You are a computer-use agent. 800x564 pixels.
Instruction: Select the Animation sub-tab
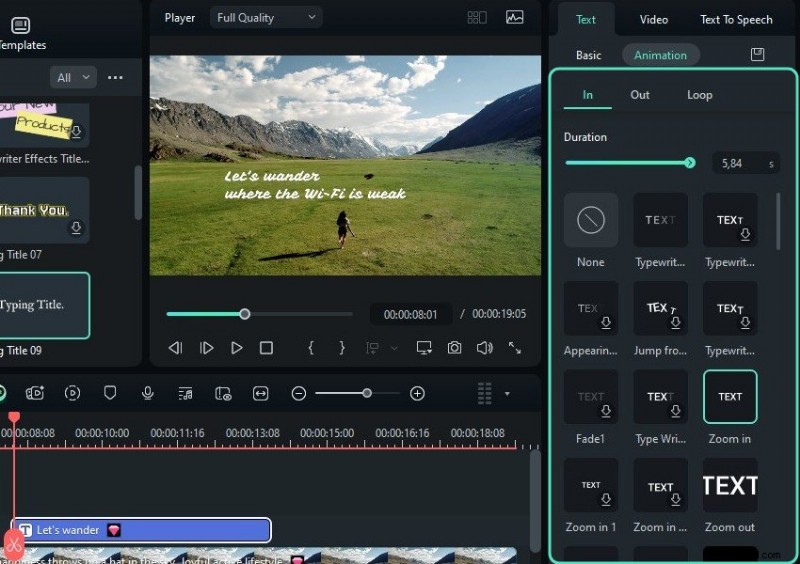point(660,55)
